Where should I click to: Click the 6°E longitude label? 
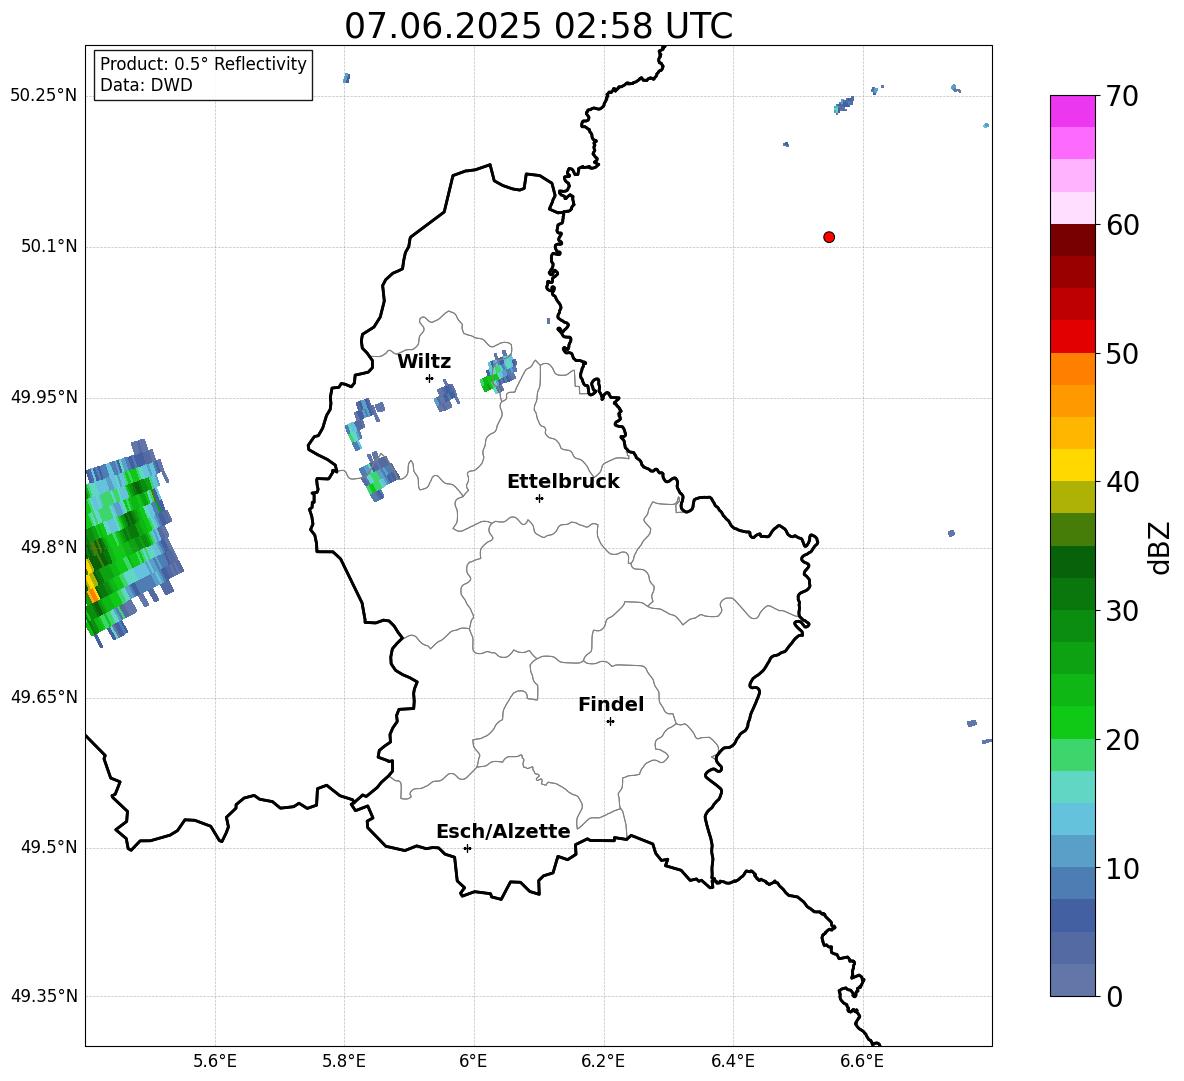click(x=473, y=1061)
